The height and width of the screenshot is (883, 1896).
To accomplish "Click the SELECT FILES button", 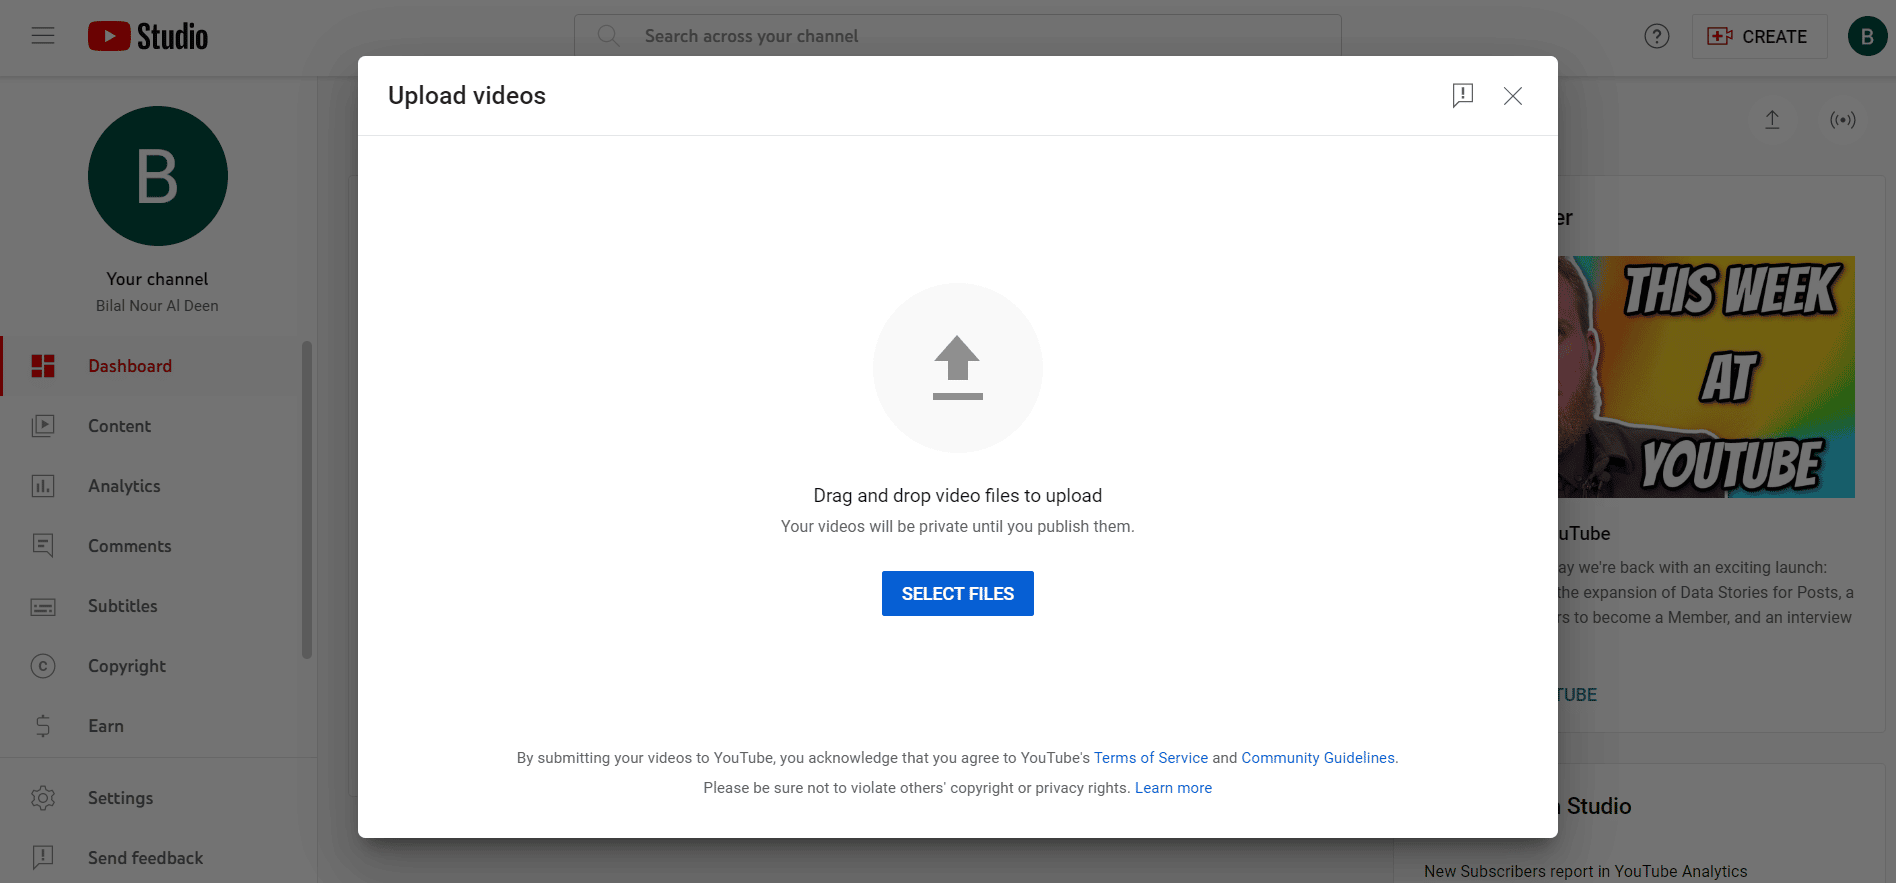I will pos(958,594).
